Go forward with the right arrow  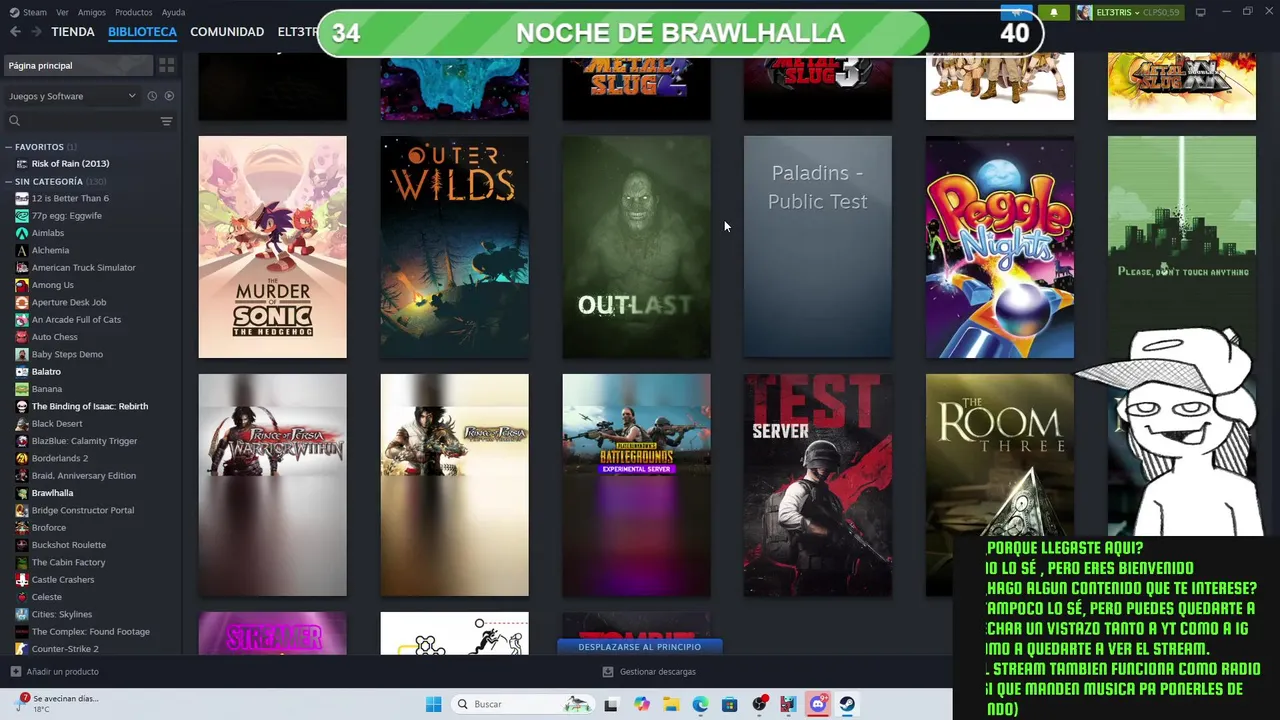36,32
